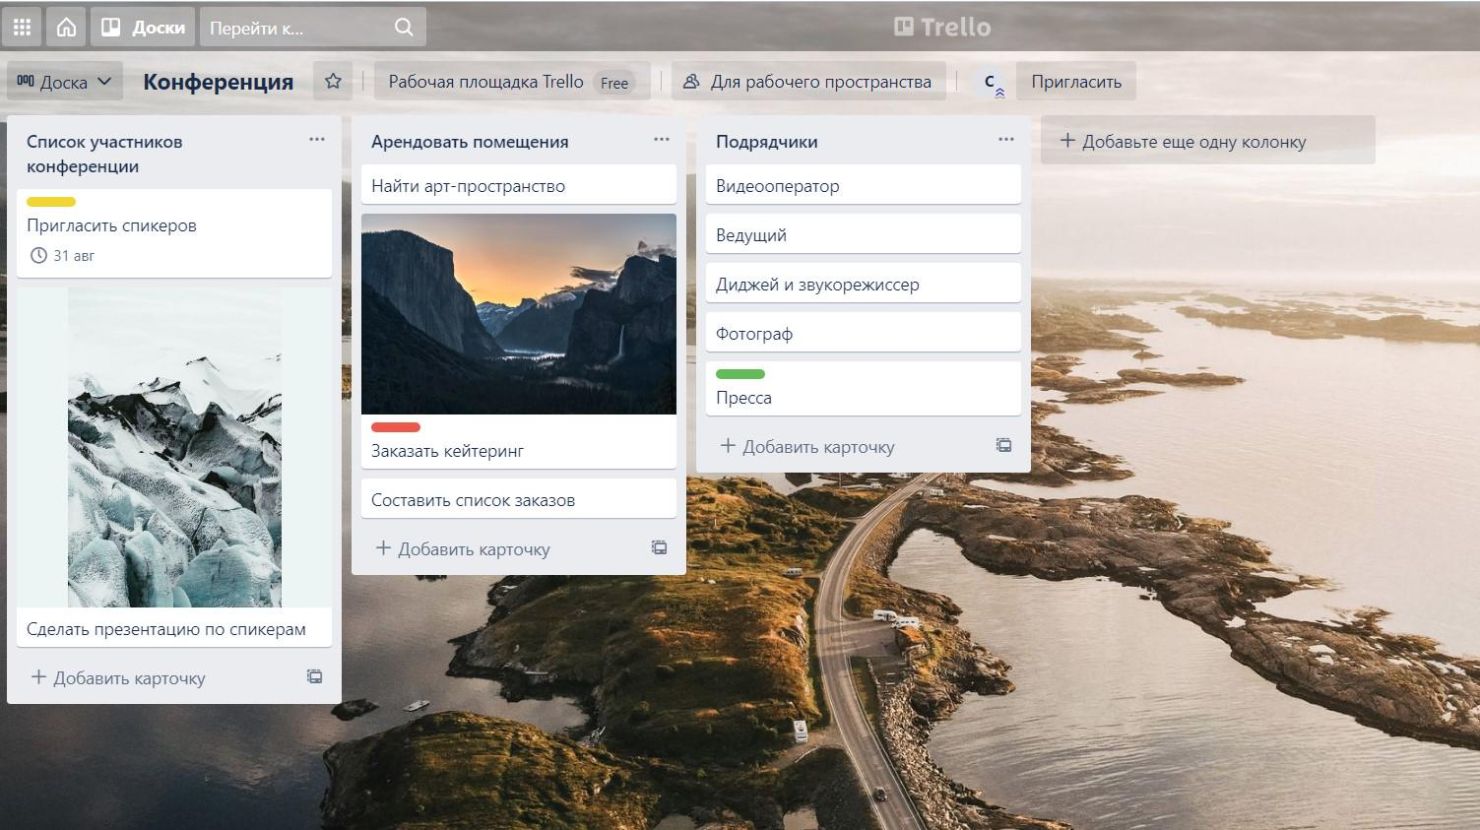Click the Free plan badge

coord(614,83)
